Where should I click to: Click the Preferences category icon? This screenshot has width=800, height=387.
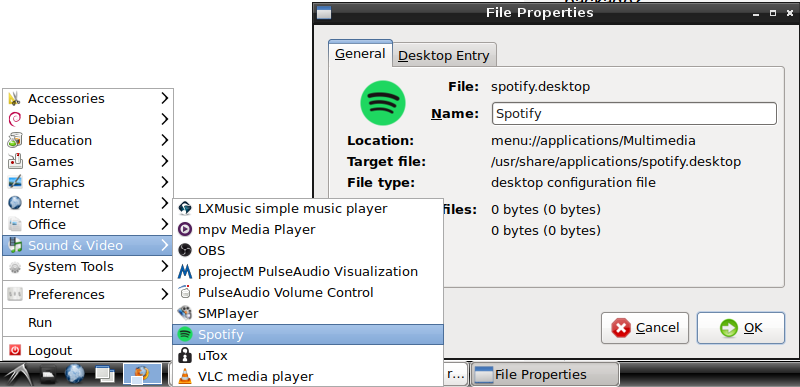tap(15, 294)
